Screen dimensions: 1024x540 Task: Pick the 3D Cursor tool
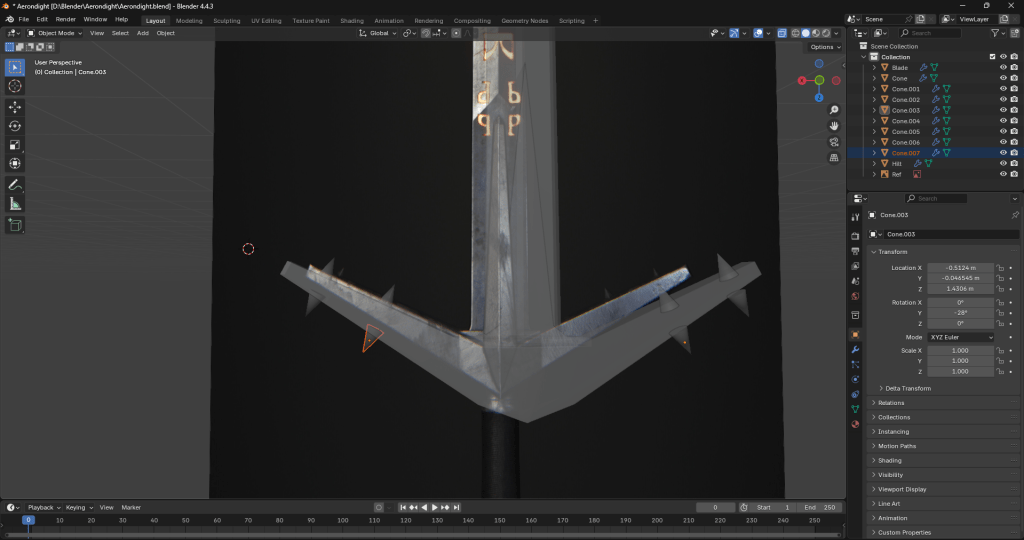(x=15, y=86)
